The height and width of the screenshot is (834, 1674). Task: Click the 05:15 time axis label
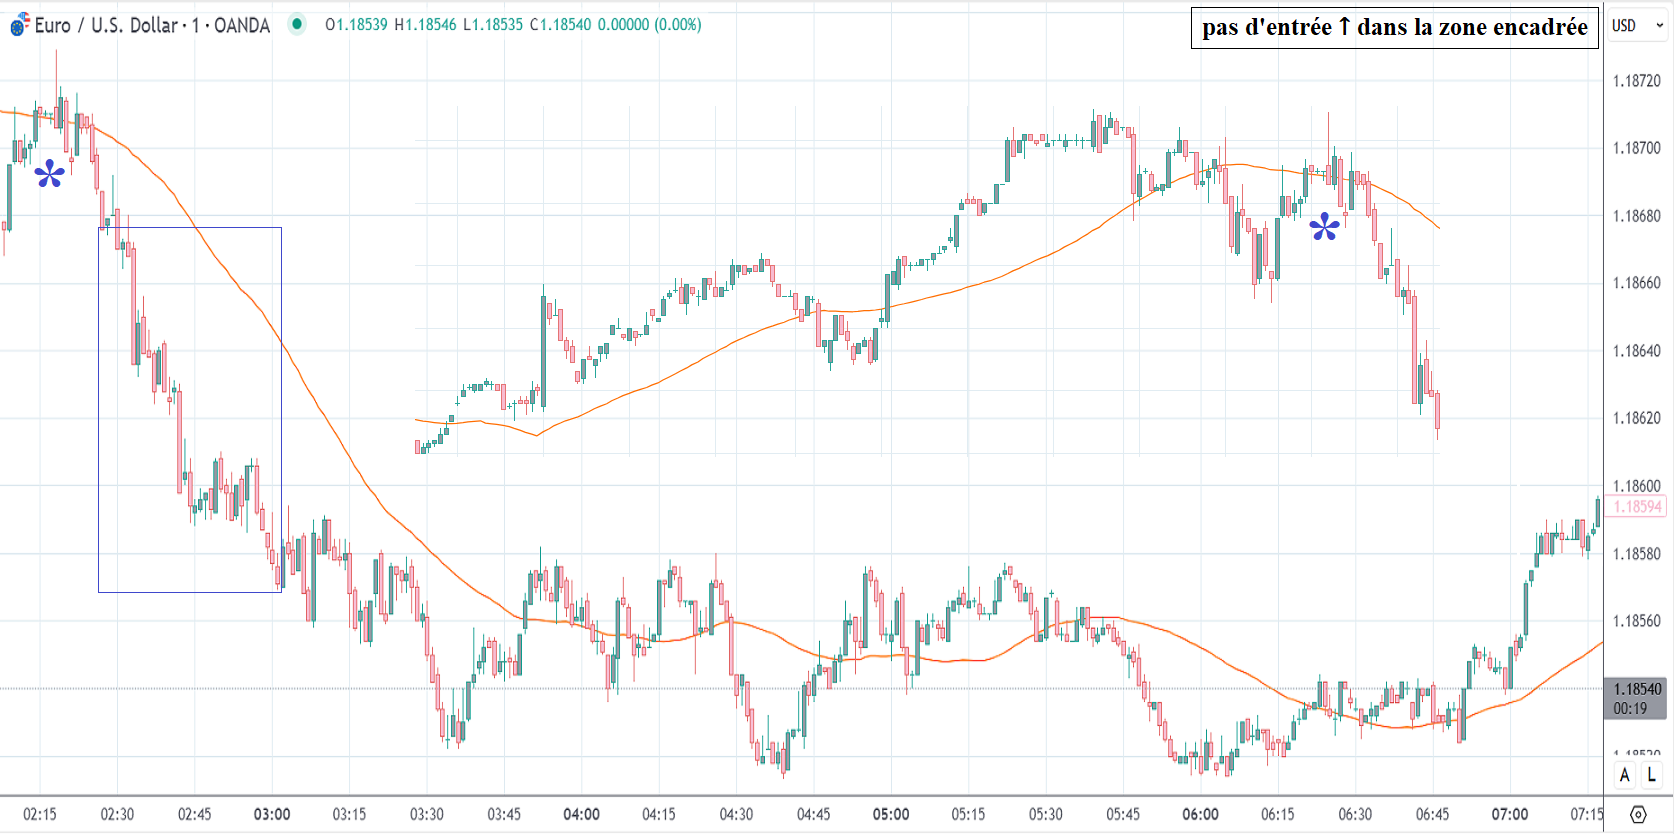[x=968, y=814]
